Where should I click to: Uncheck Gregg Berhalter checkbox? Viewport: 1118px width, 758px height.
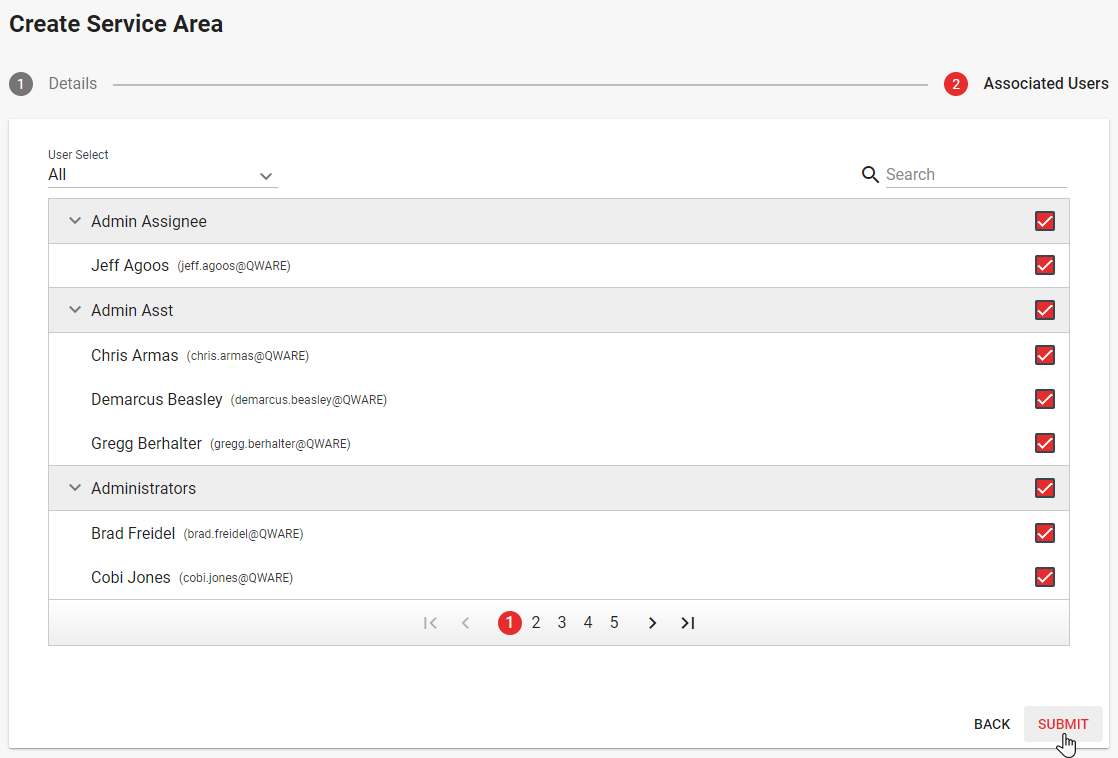click(1045, 444)
